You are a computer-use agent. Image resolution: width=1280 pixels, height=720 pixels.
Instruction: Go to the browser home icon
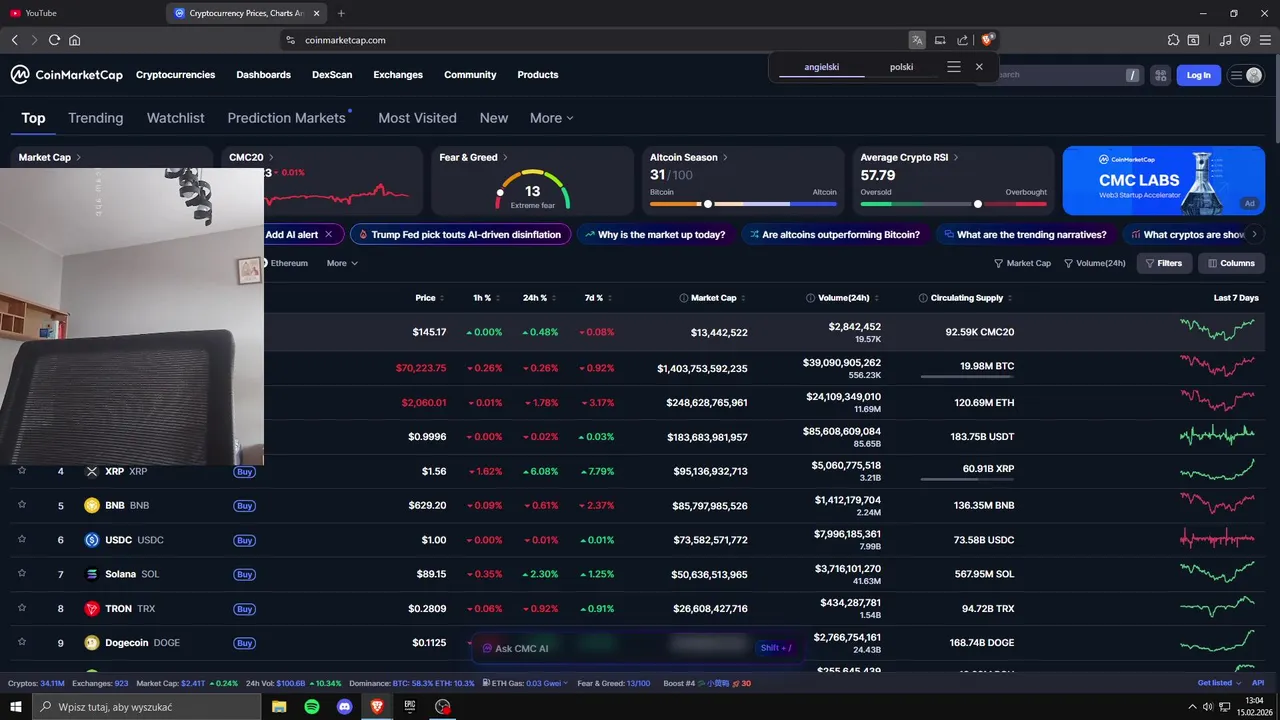click(75, 40)
